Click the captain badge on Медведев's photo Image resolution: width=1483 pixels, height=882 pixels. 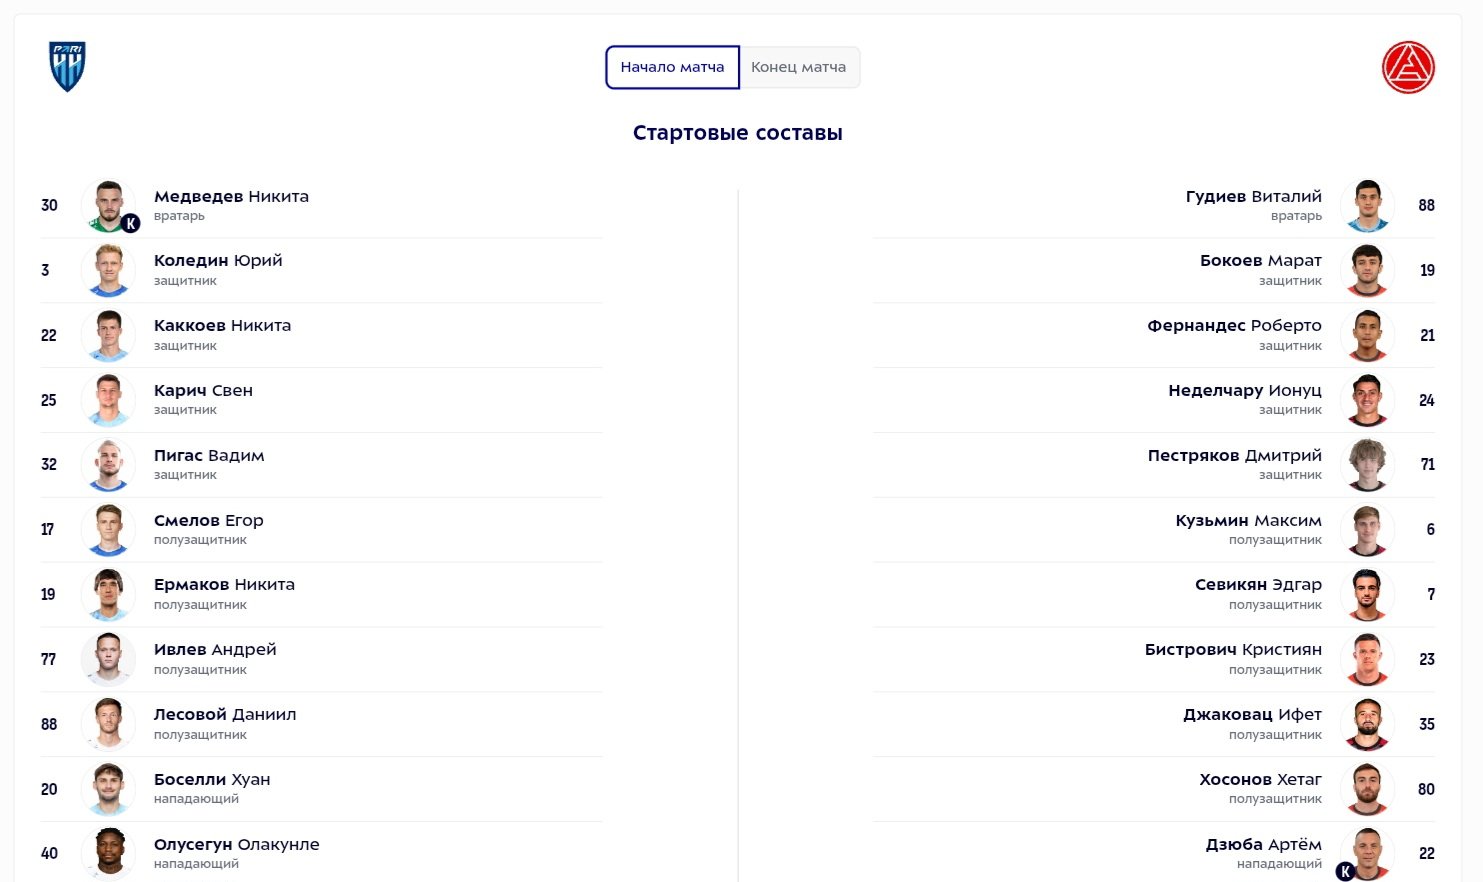pyautogui.click(x=130, y=224)
